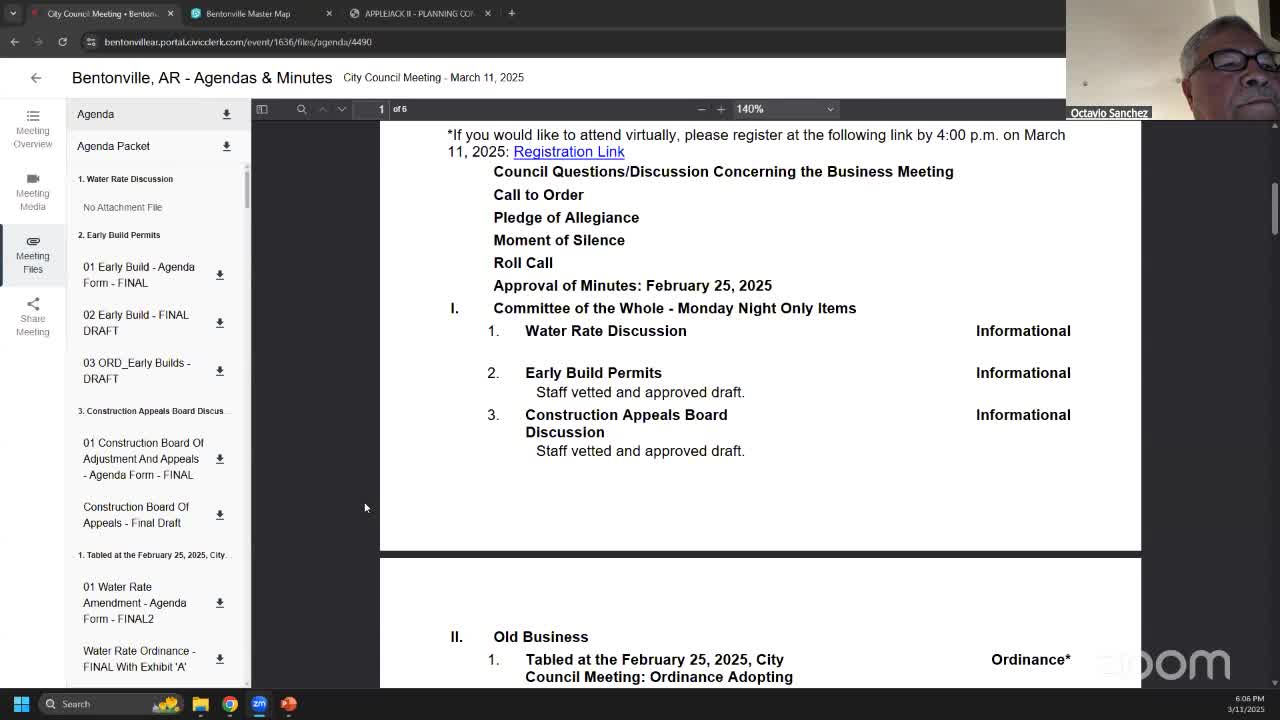The image size is (1280, 720).
Task: Click 'Water Rate Discussion' agenda item text
Action: [606, 331]
